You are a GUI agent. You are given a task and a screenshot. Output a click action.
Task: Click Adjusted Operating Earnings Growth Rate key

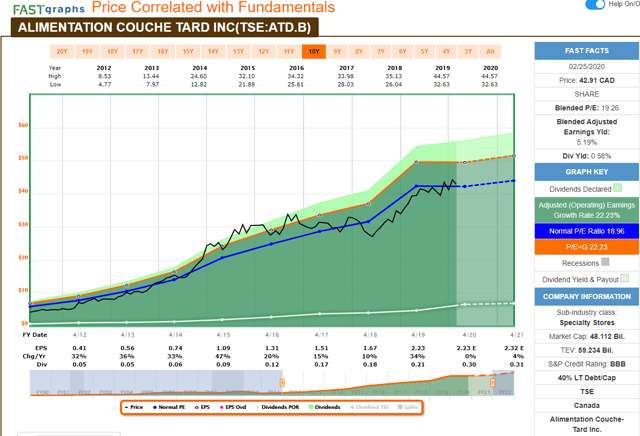coord(587,210)
